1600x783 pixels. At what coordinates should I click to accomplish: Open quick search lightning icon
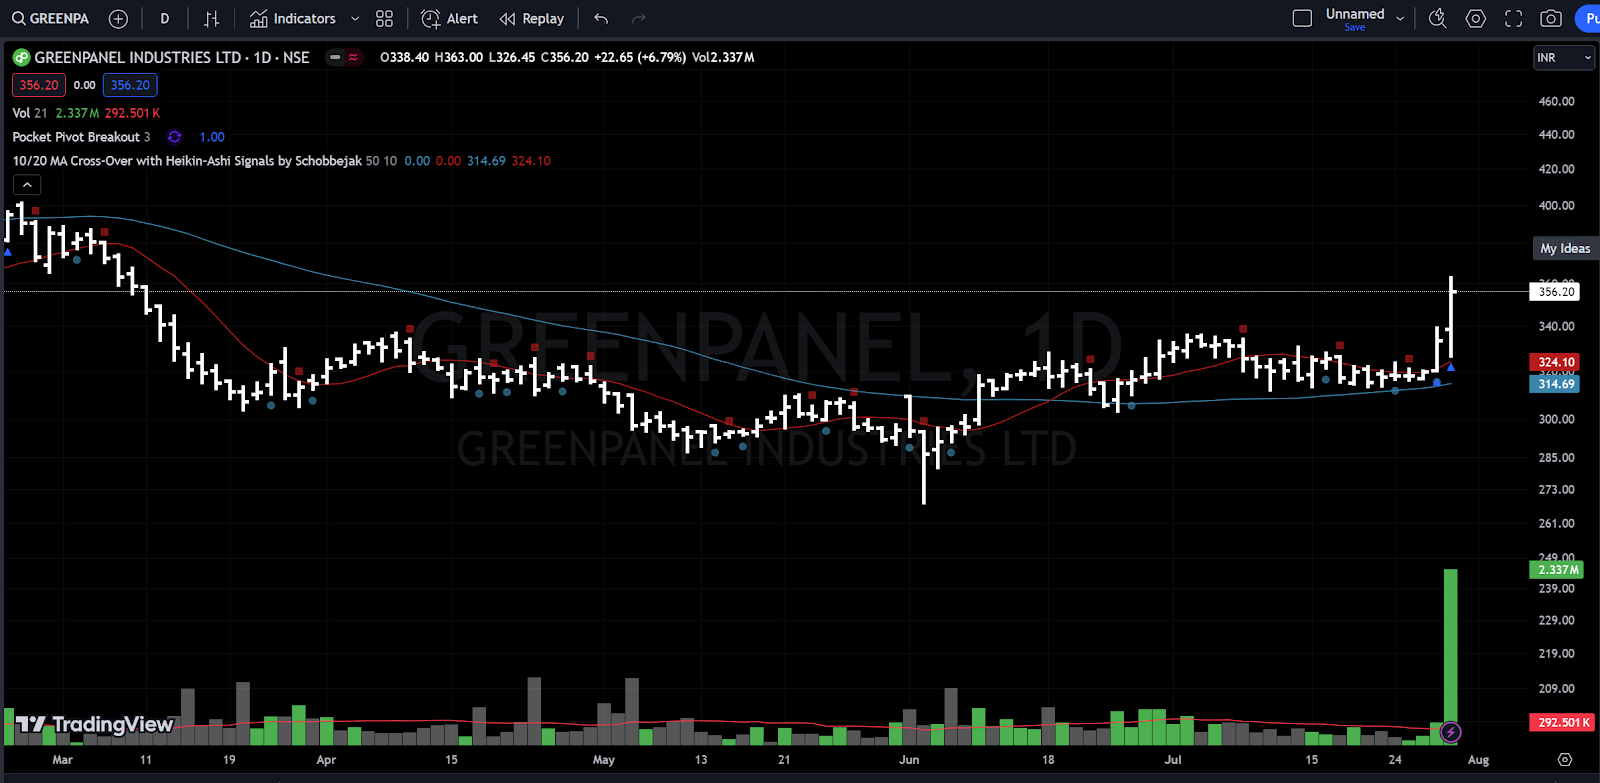coord(1438,18)
